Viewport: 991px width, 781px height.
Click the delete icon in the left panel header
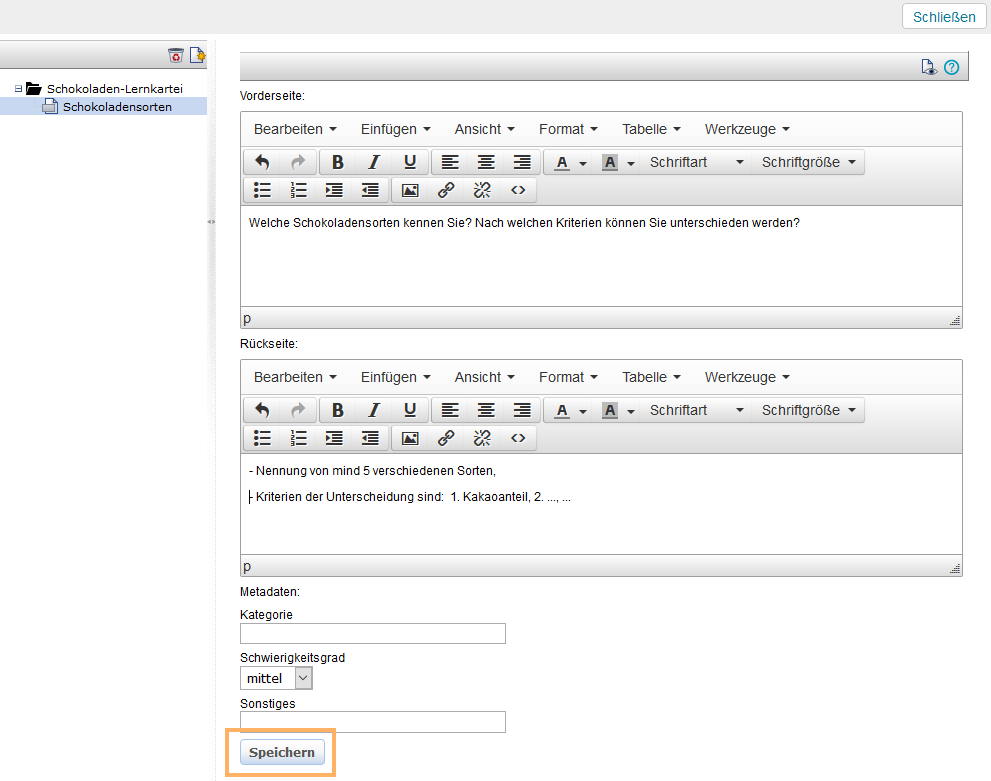pos(176,55)
